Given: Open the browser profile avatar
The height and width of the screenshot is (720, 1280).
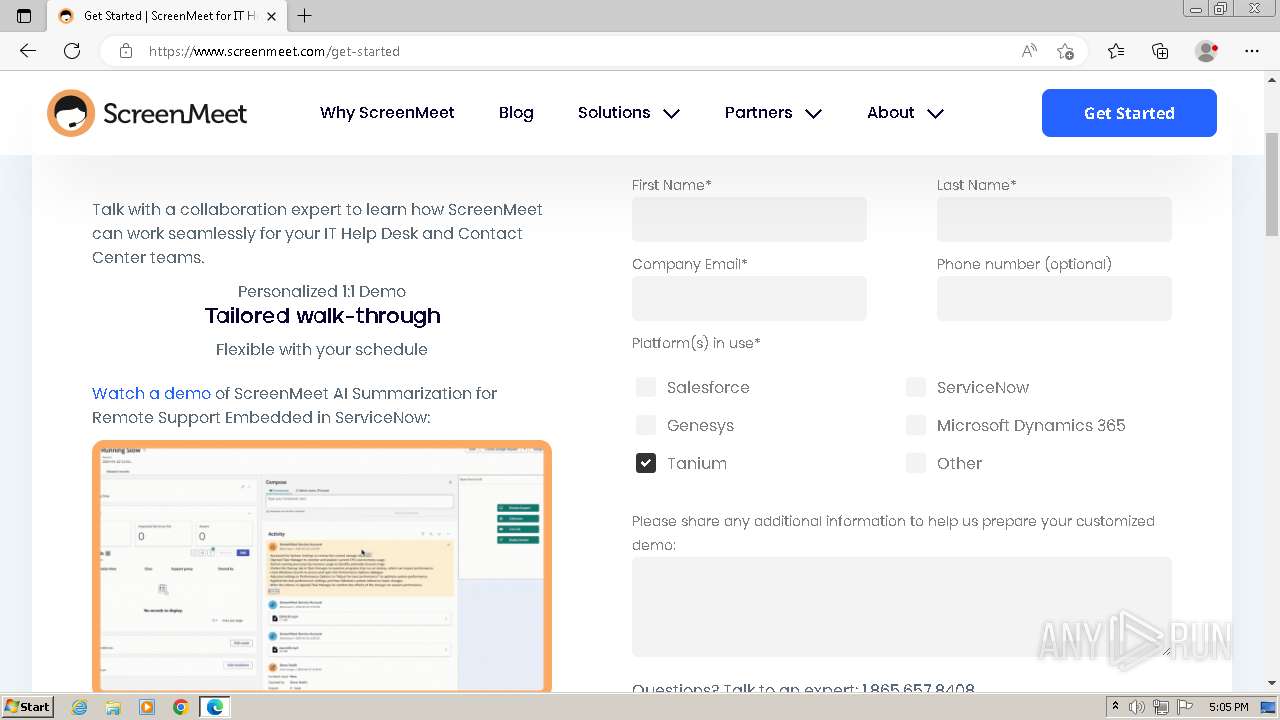Looking at the screenshot, I should pos(1206,51).
